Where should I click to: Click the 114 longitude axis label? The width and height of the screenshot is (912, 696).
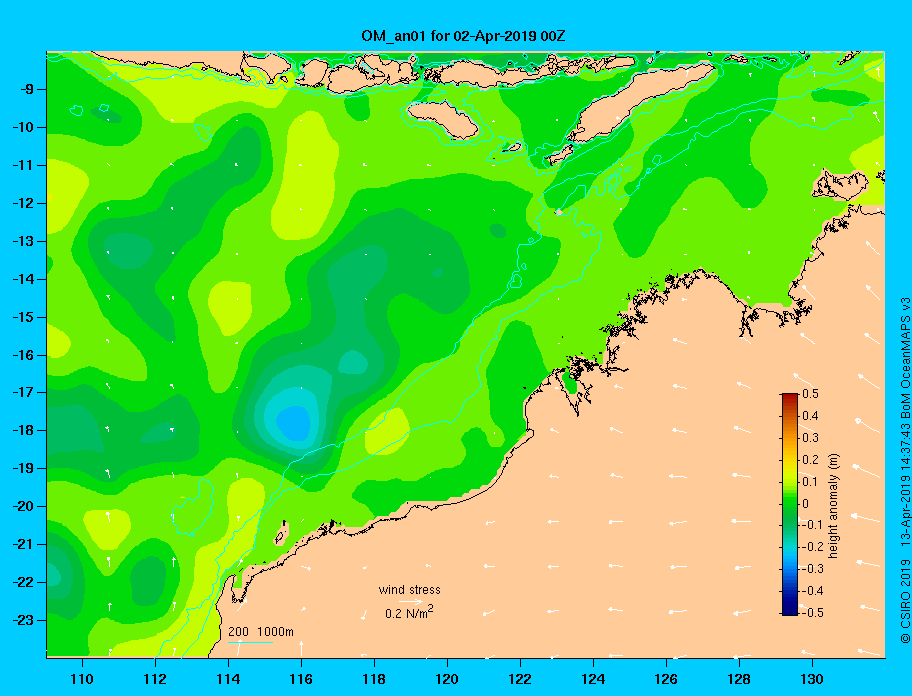tap(228, 679)
